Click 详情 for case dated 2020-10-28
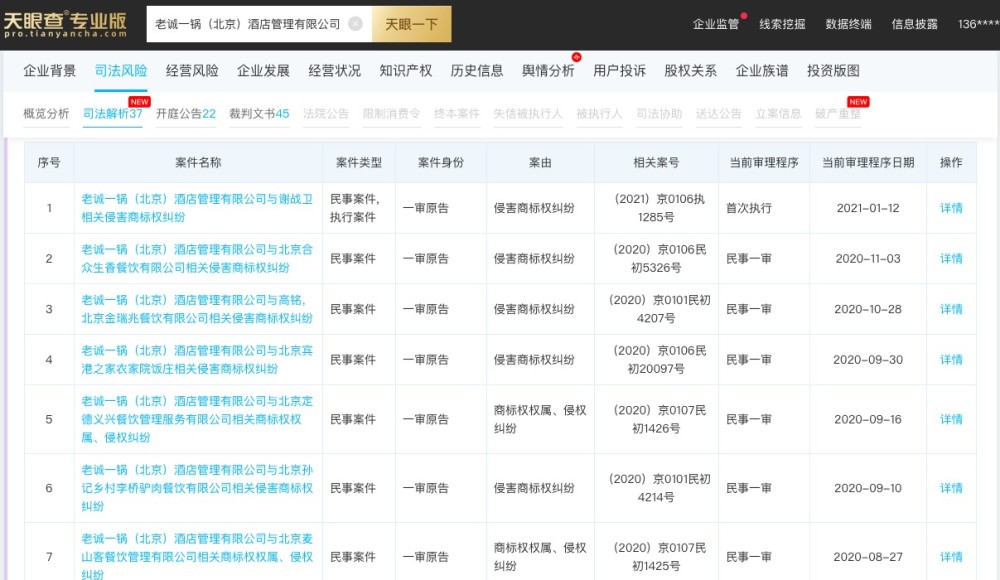The width and height of the screenshot is (1000, 580). pos(951,309)
